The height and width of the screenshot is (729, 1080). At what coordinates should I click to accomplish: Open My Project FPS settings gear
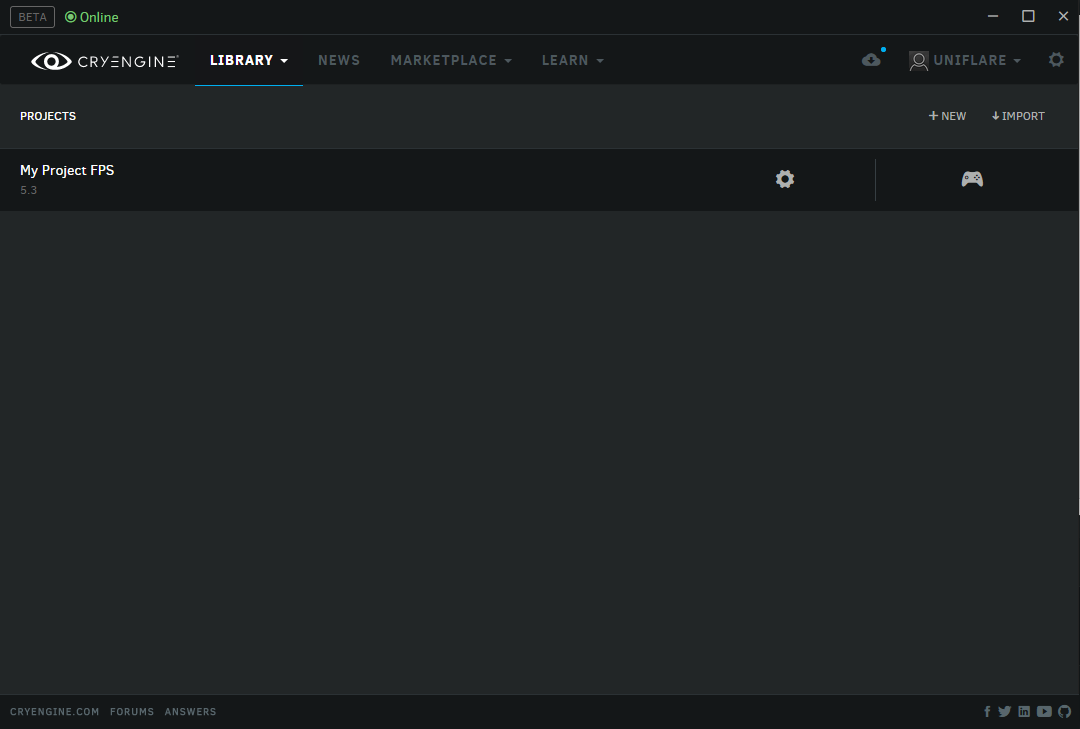(785, 179)
